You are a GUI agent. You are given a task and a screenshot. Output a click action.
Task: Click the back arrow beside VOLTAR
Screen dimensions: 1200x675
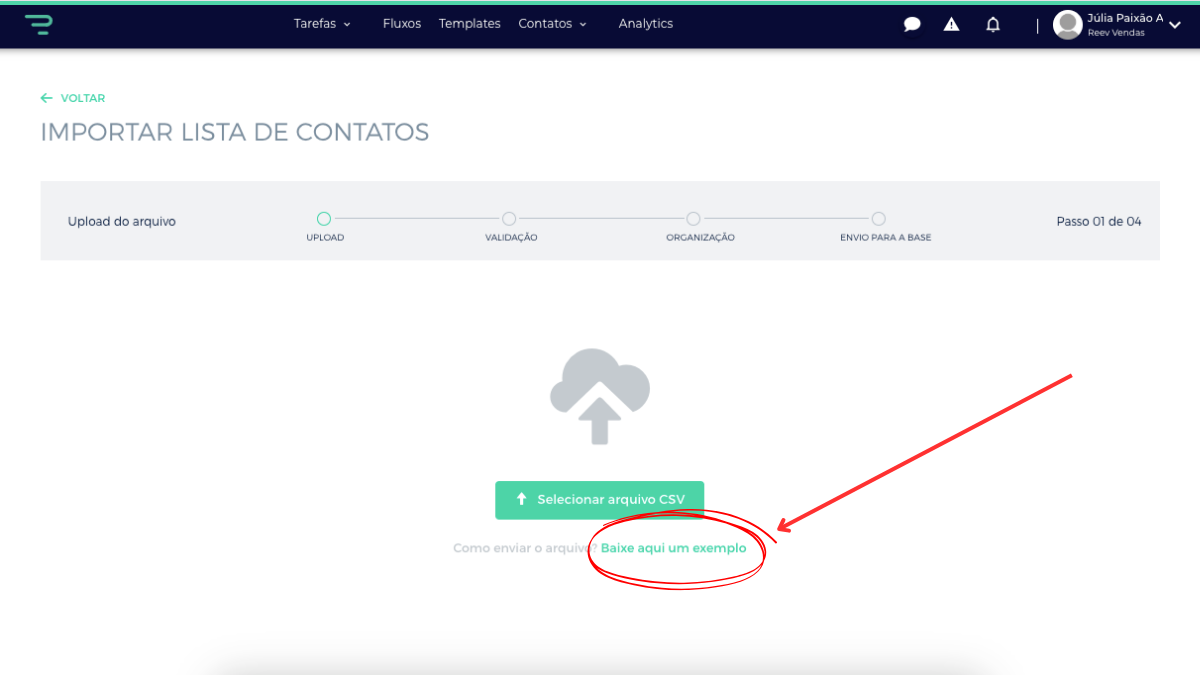[46, 98]
